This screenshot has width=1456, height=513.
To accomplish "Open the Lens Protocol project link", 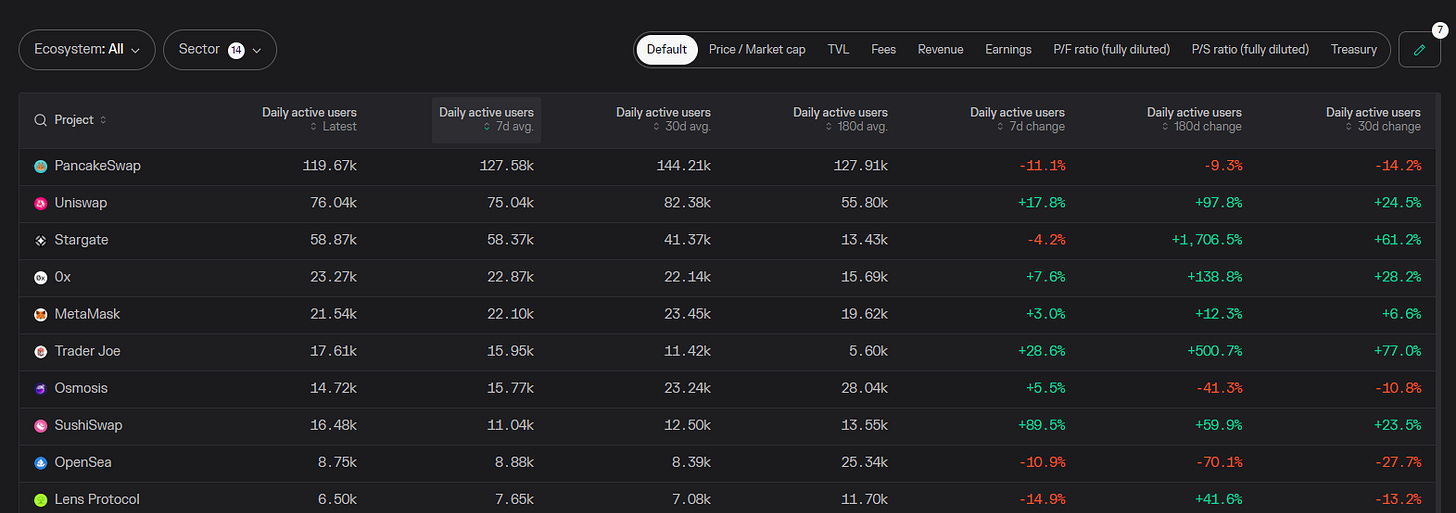I will (97, 499).
